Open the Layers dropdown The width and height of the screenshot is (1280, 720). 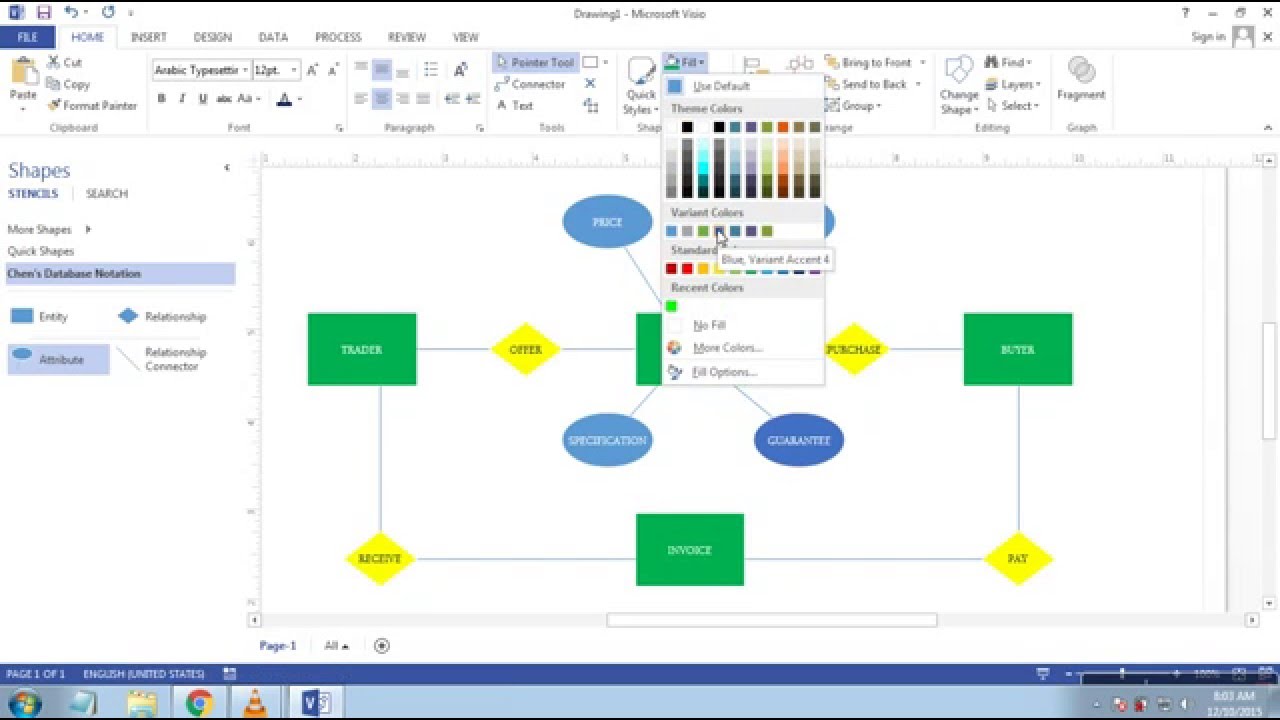(x=1013, y=84)
